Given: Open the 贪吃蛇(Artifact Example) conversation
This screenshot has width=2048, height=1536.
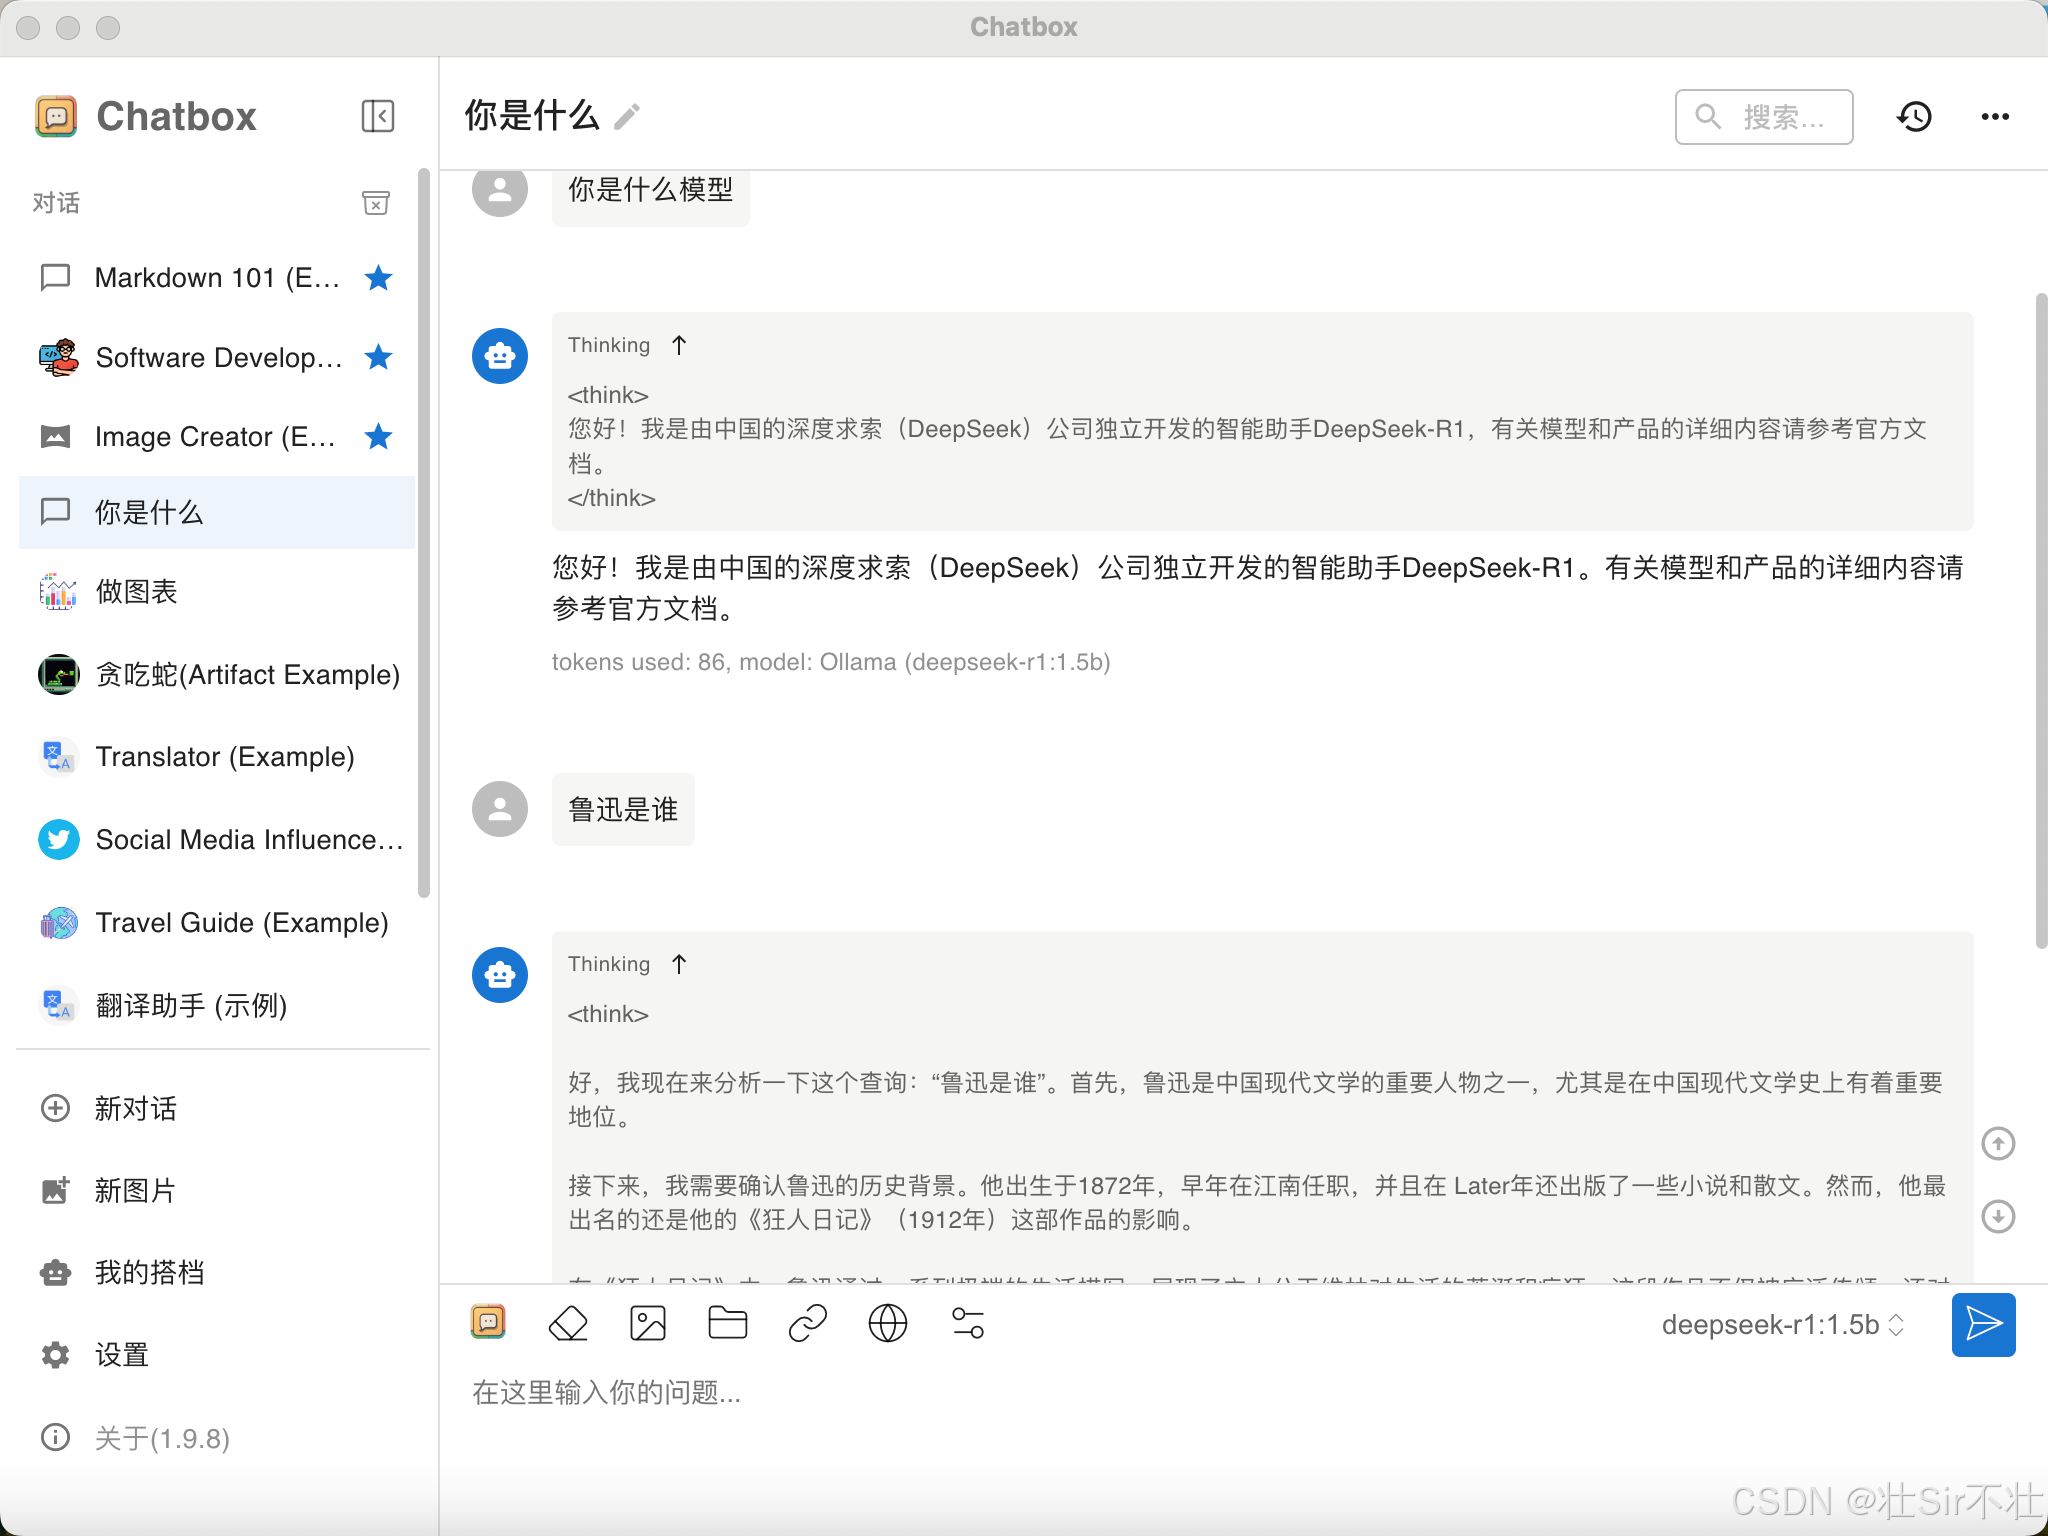Looking at the screenshot, I should pyautogui.click(x=216, y=674).
